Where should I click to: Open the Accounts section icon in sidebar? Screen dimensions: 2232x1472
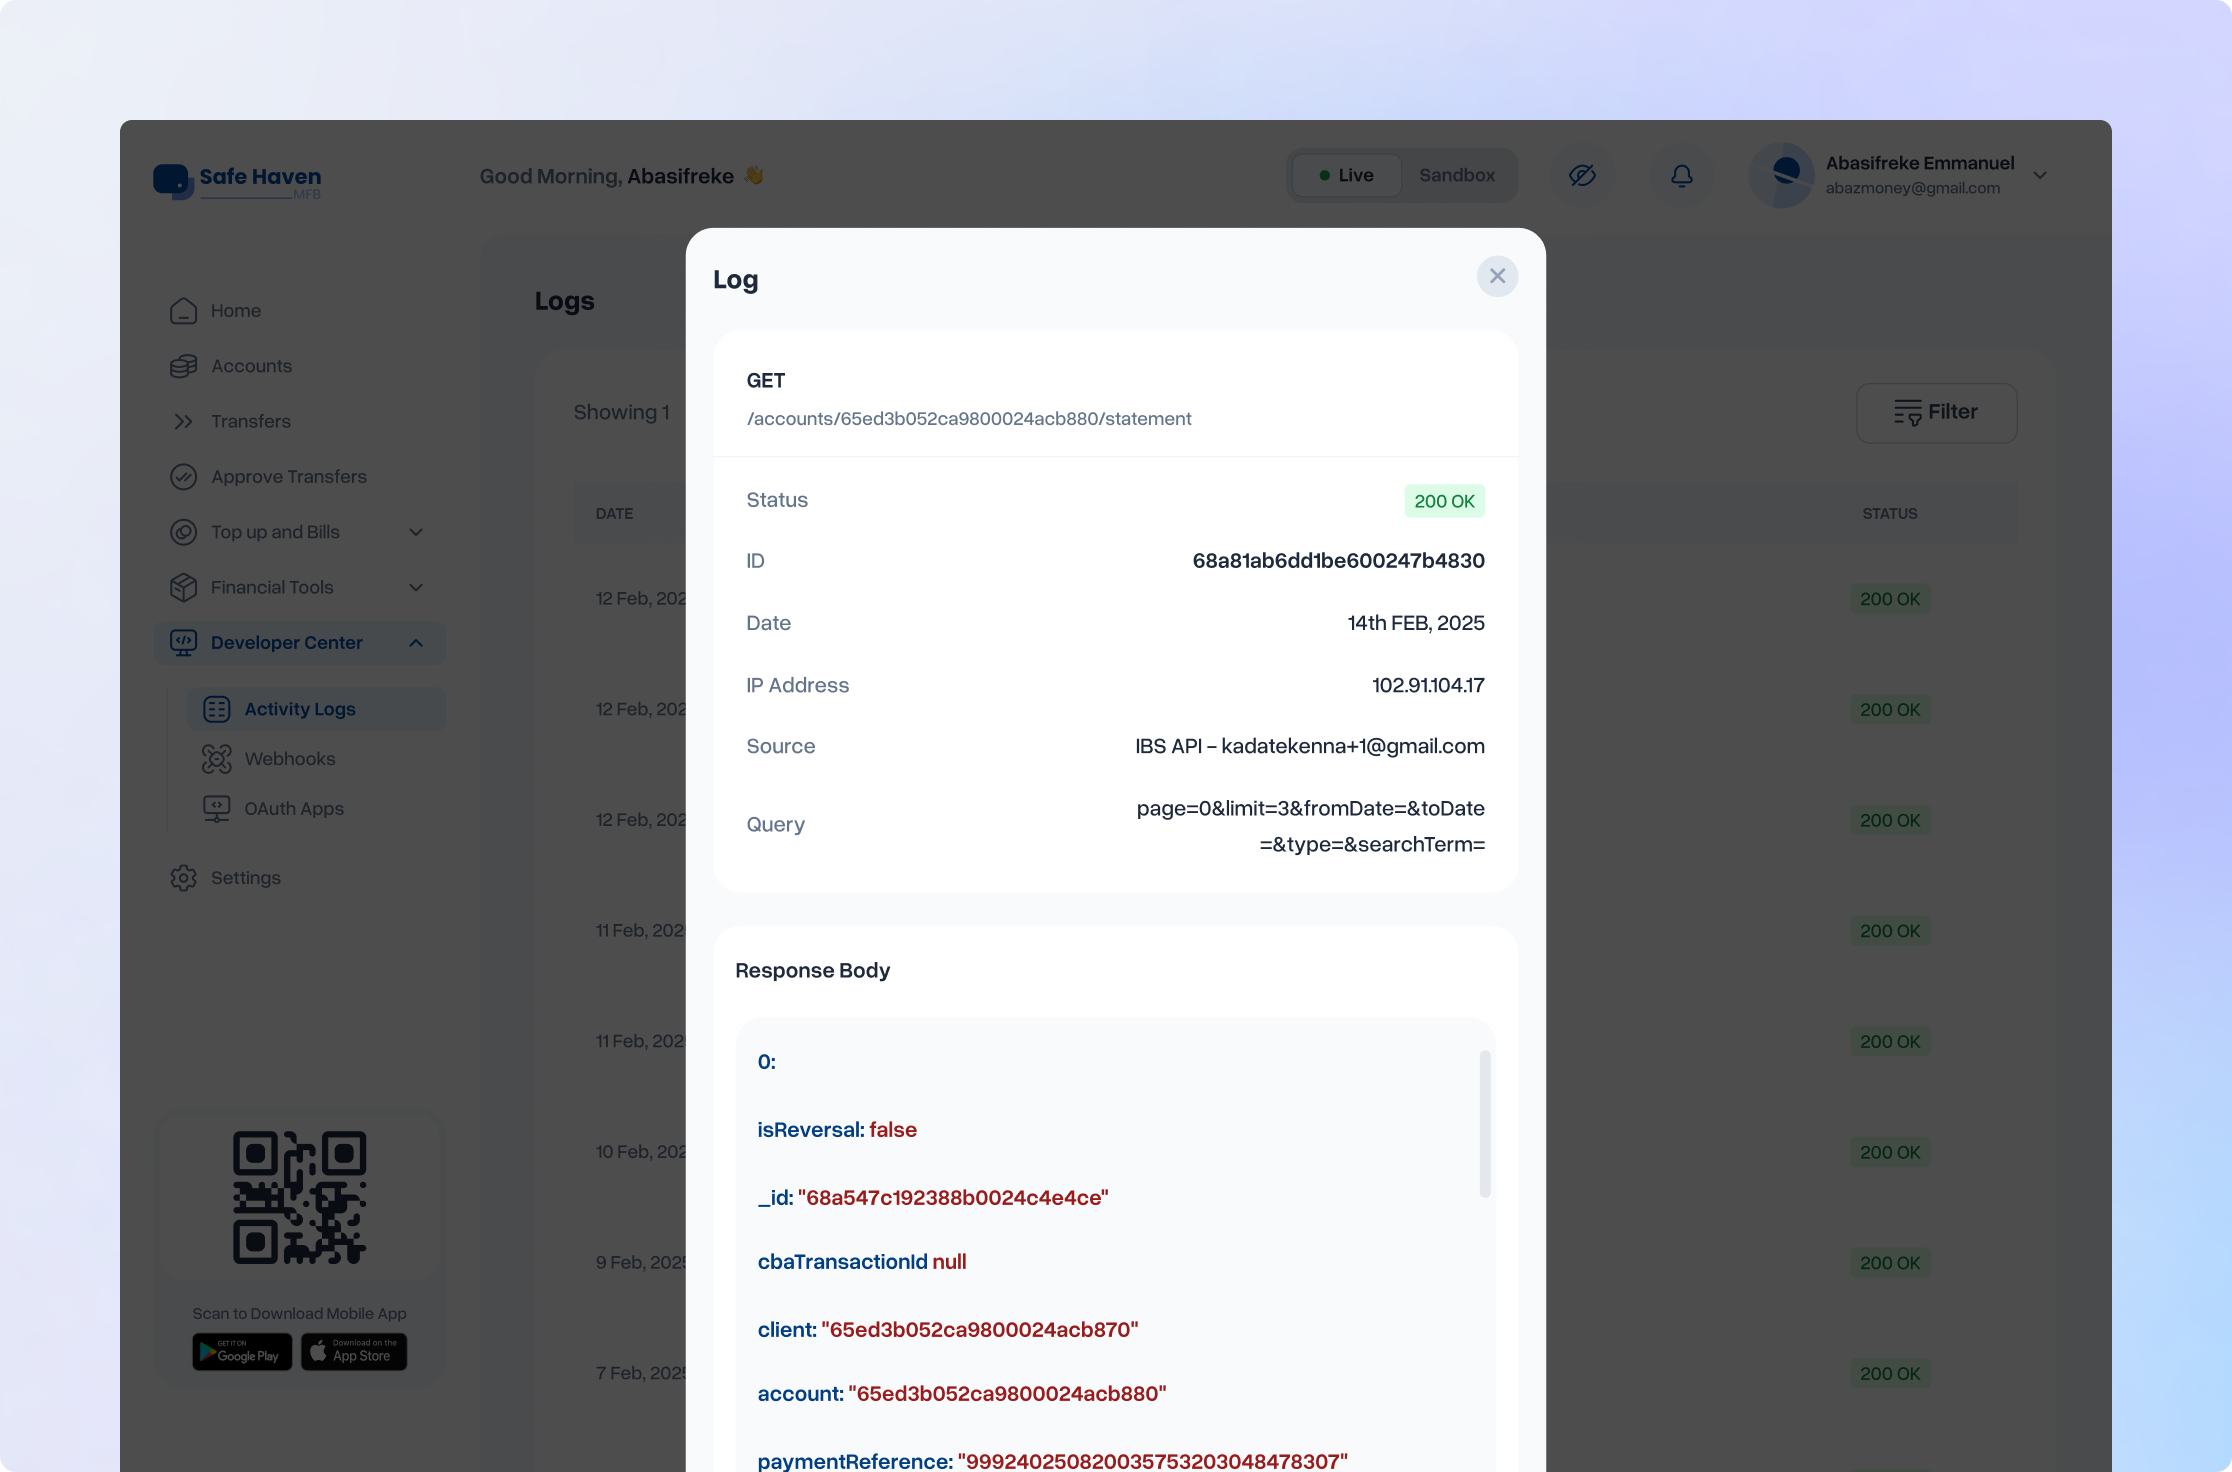[x=184, y=366]
